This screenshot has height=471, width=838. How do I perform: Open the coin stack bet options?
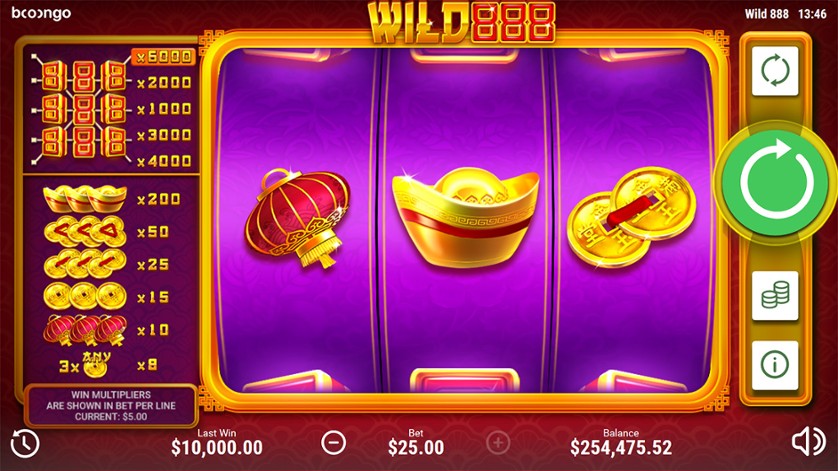pos(775,296)
